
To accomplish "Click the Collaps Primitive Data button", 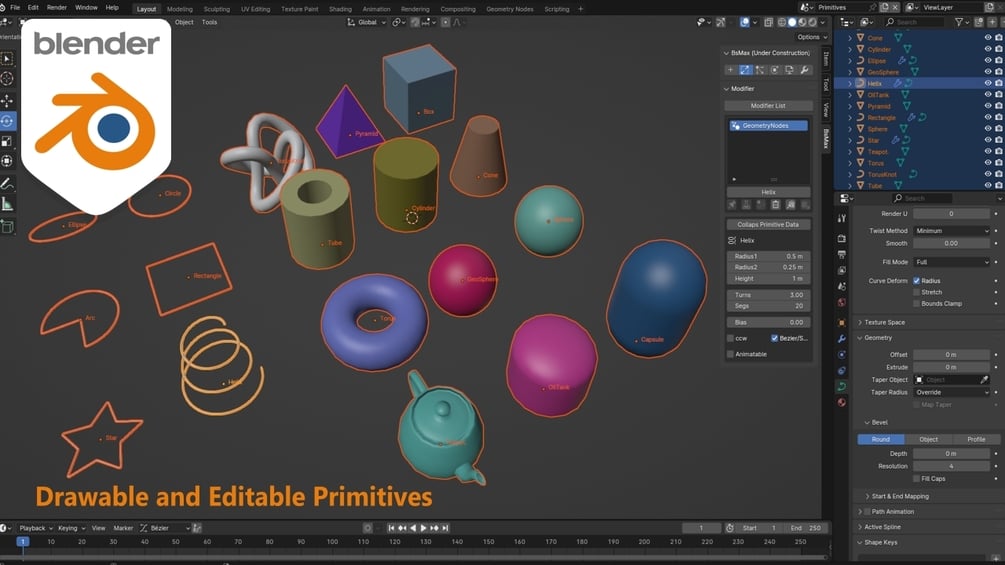I will (x=768, y=224).
